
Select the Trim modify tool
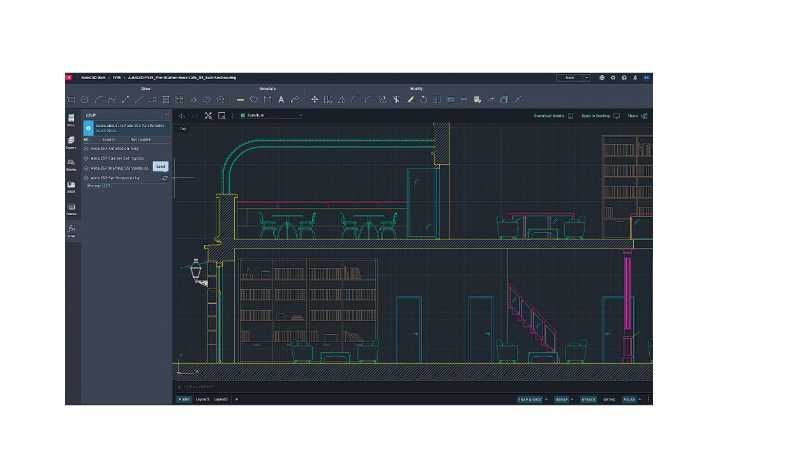pyautogui.click(x=396, y=100)
